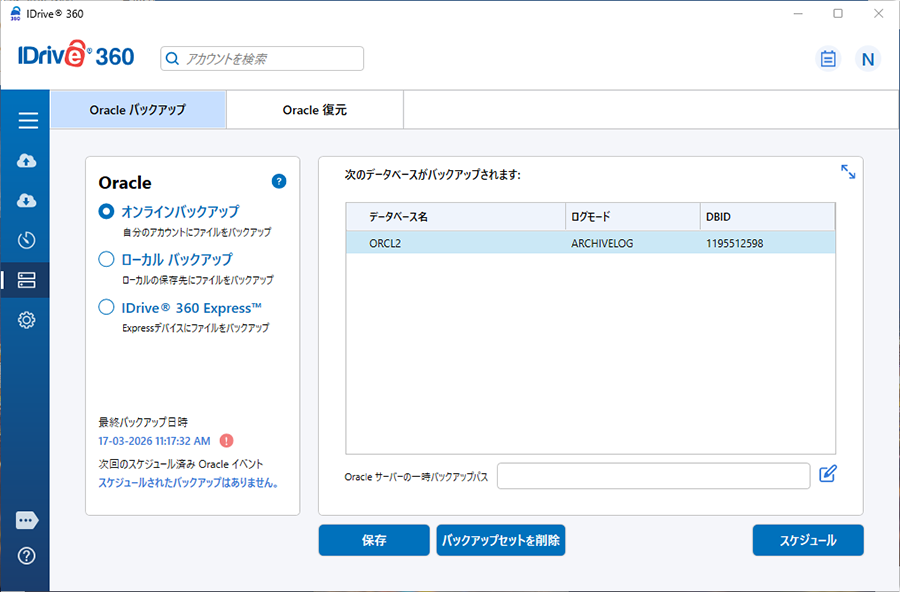Open the N user profile avatar
The width and height of the screenshot is (900, 592).
pyautogui.click(x=867, y=59)
